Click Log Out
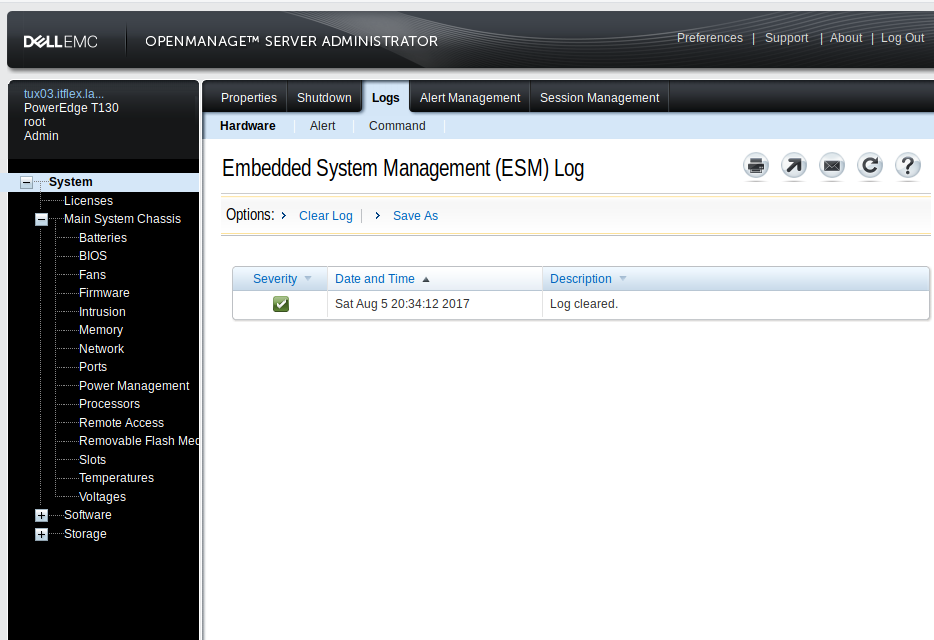This screenshot has height=640, width=934. [x=902, y=38]
